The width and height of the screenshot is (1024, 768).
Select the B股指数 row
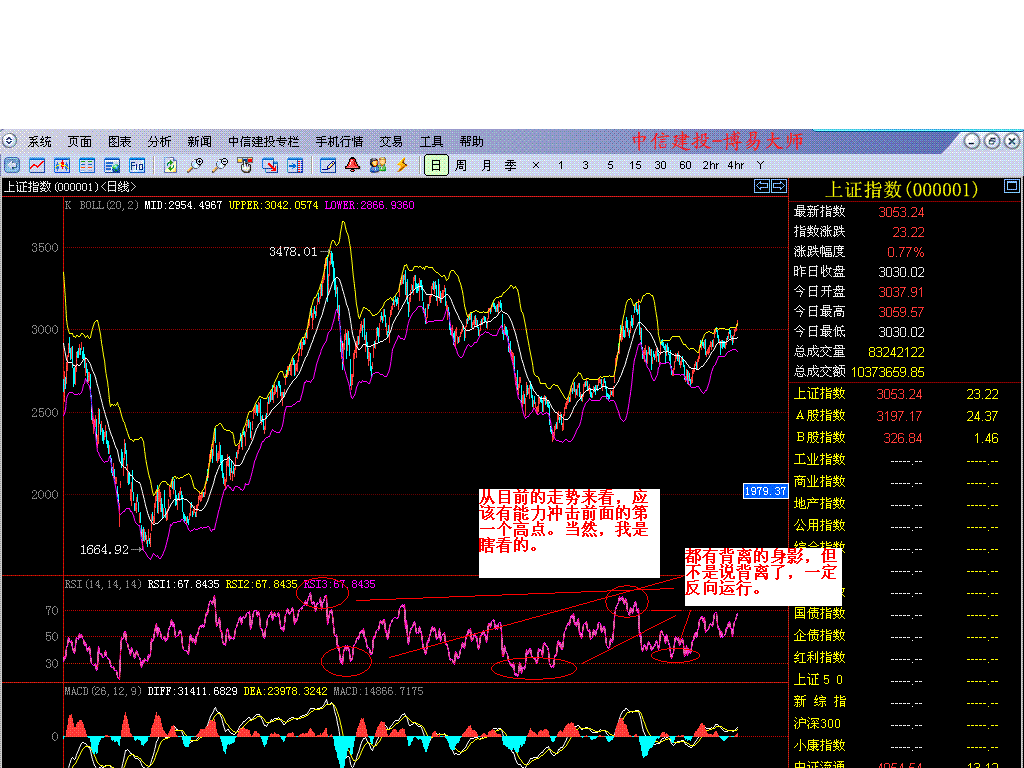(904, 438)
